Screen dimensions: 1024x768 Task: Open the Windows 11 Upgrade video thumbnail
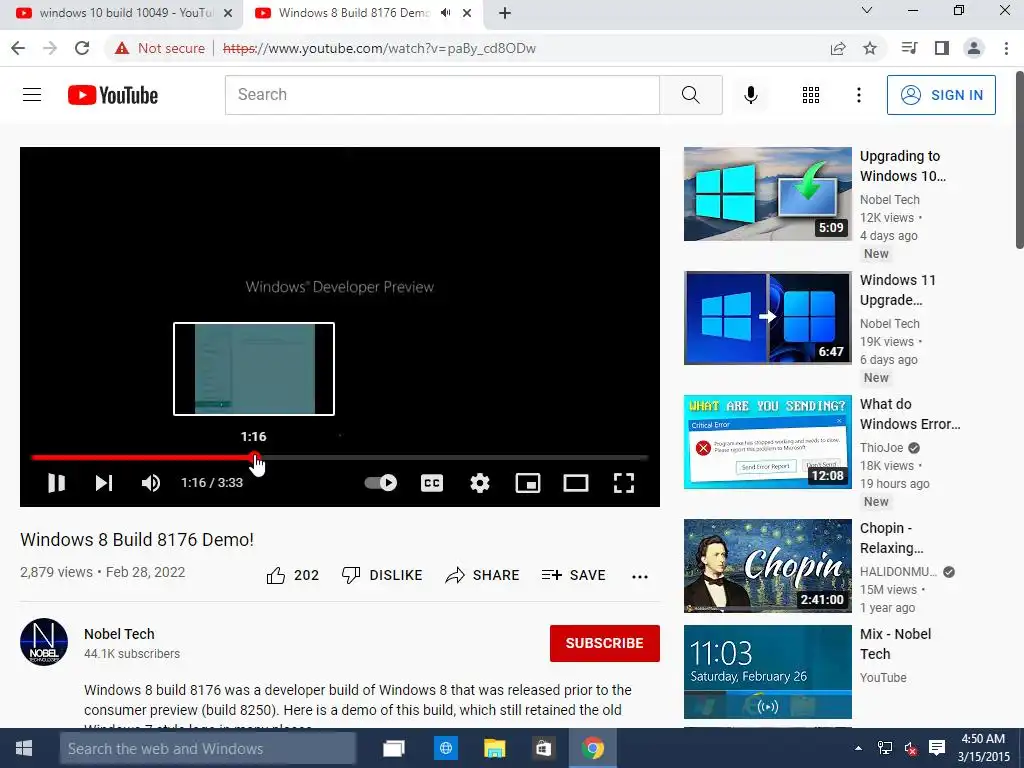click(x=768, y=318)
